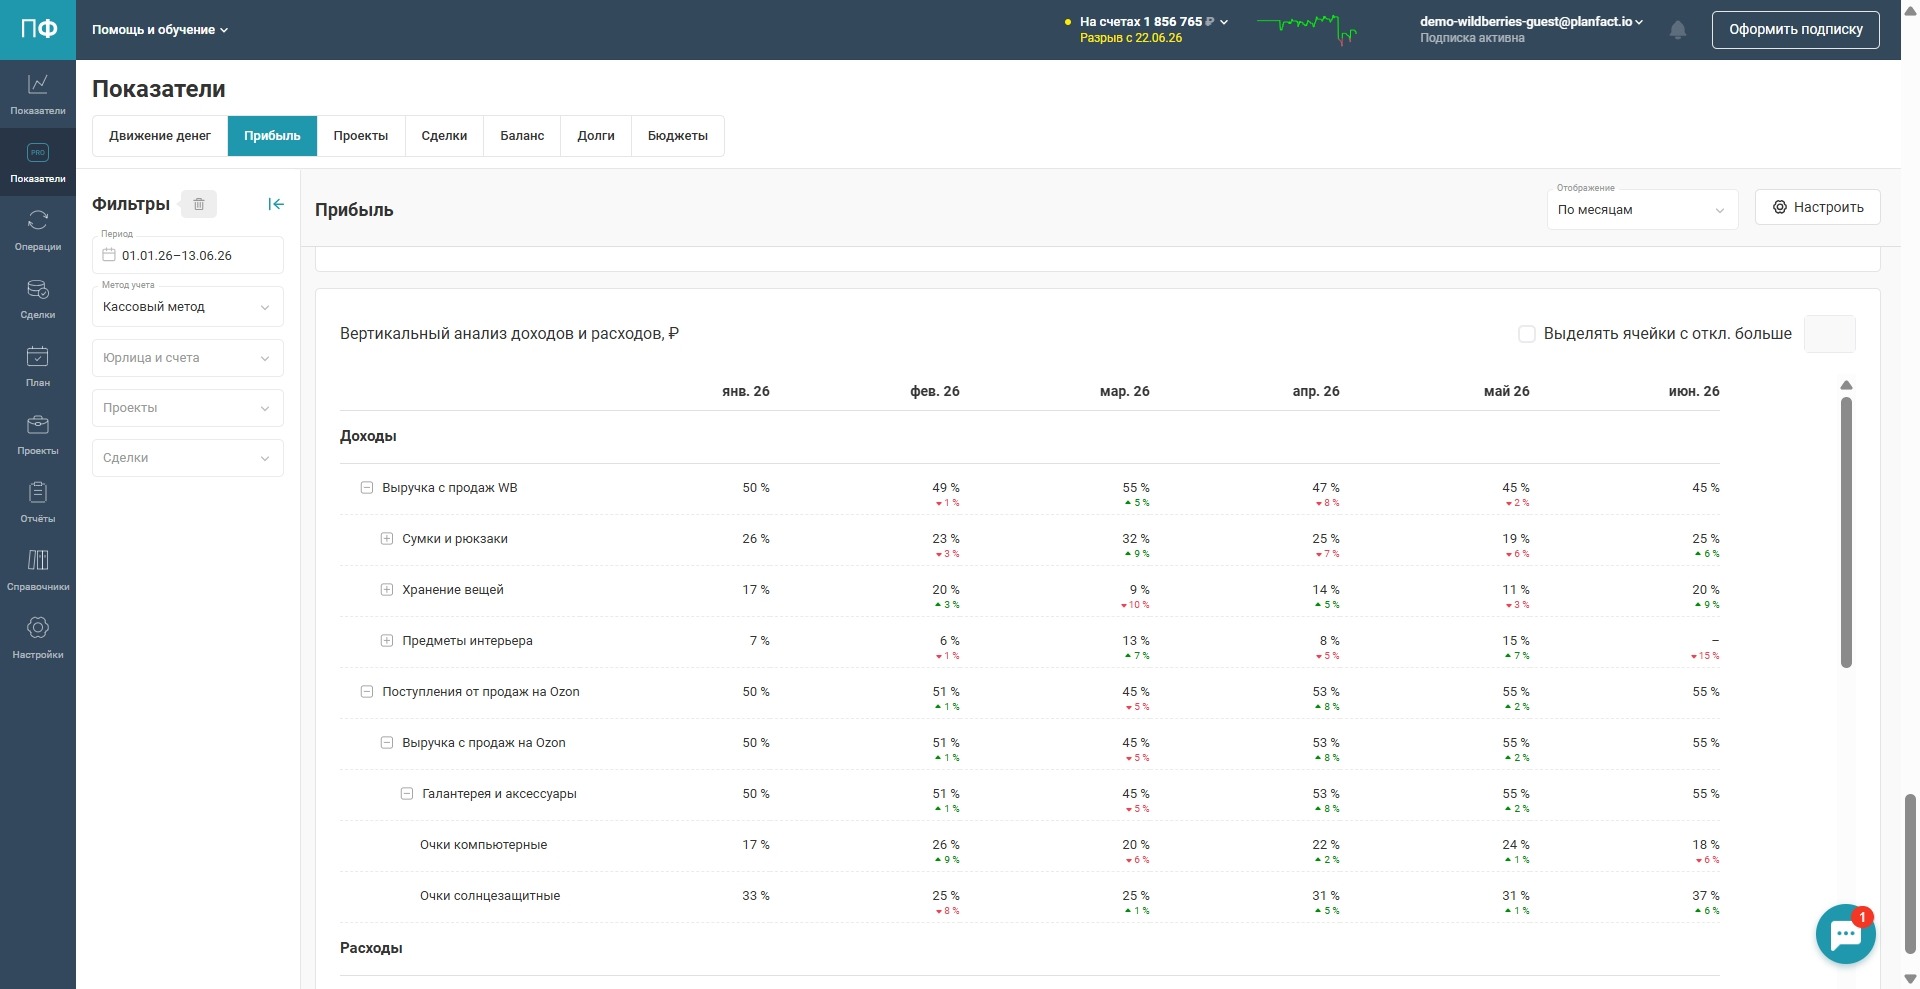Open the Юрлица и счета filter dropdown
The width and height of the screenshot is (1920, 989).
click(x=188, y=358)
